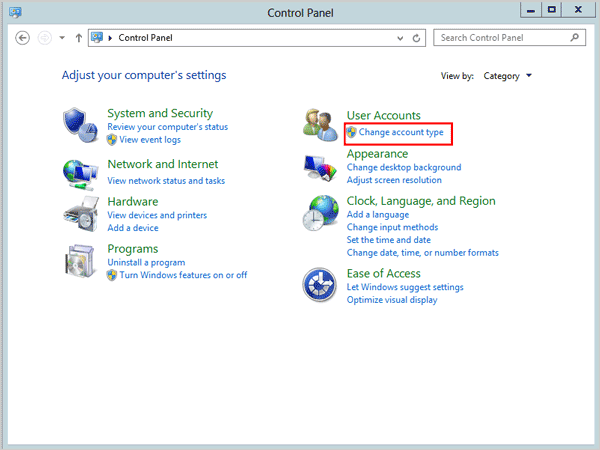Select Uninstall a program
The image size is (600, 450).
tap(146, 262)
